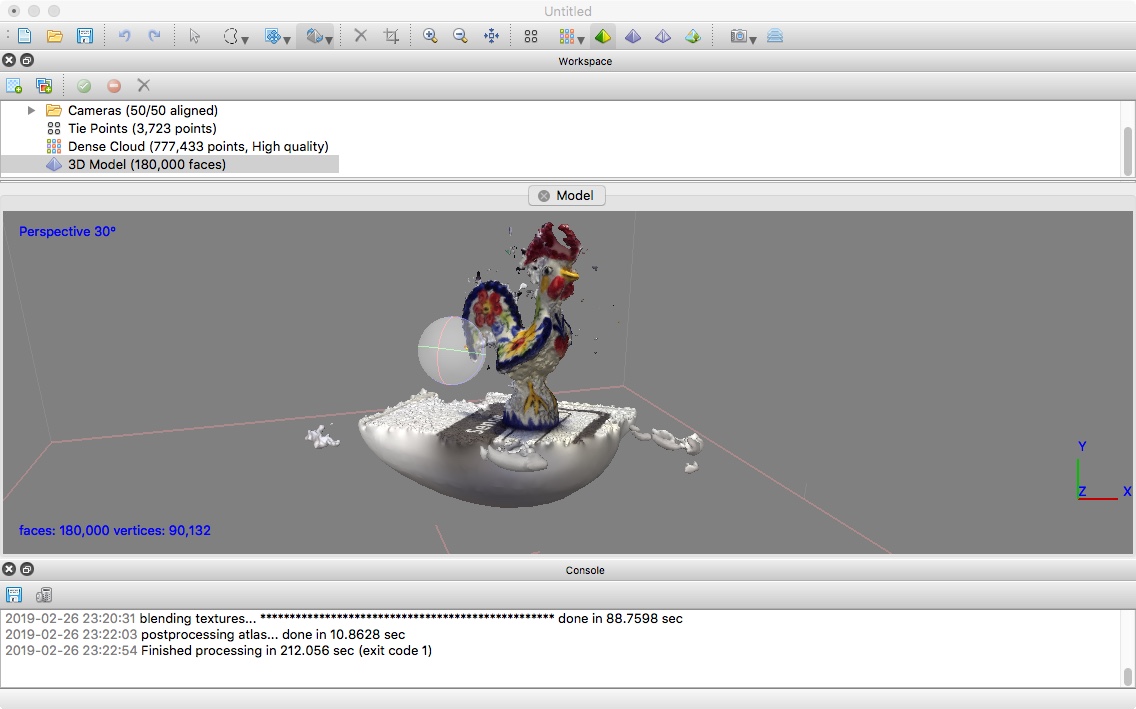Delete the current selection

360,36
